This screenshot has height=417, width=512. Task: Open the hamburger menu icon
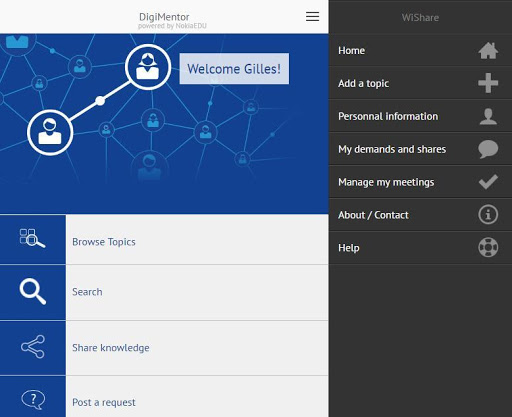[312, 16]
